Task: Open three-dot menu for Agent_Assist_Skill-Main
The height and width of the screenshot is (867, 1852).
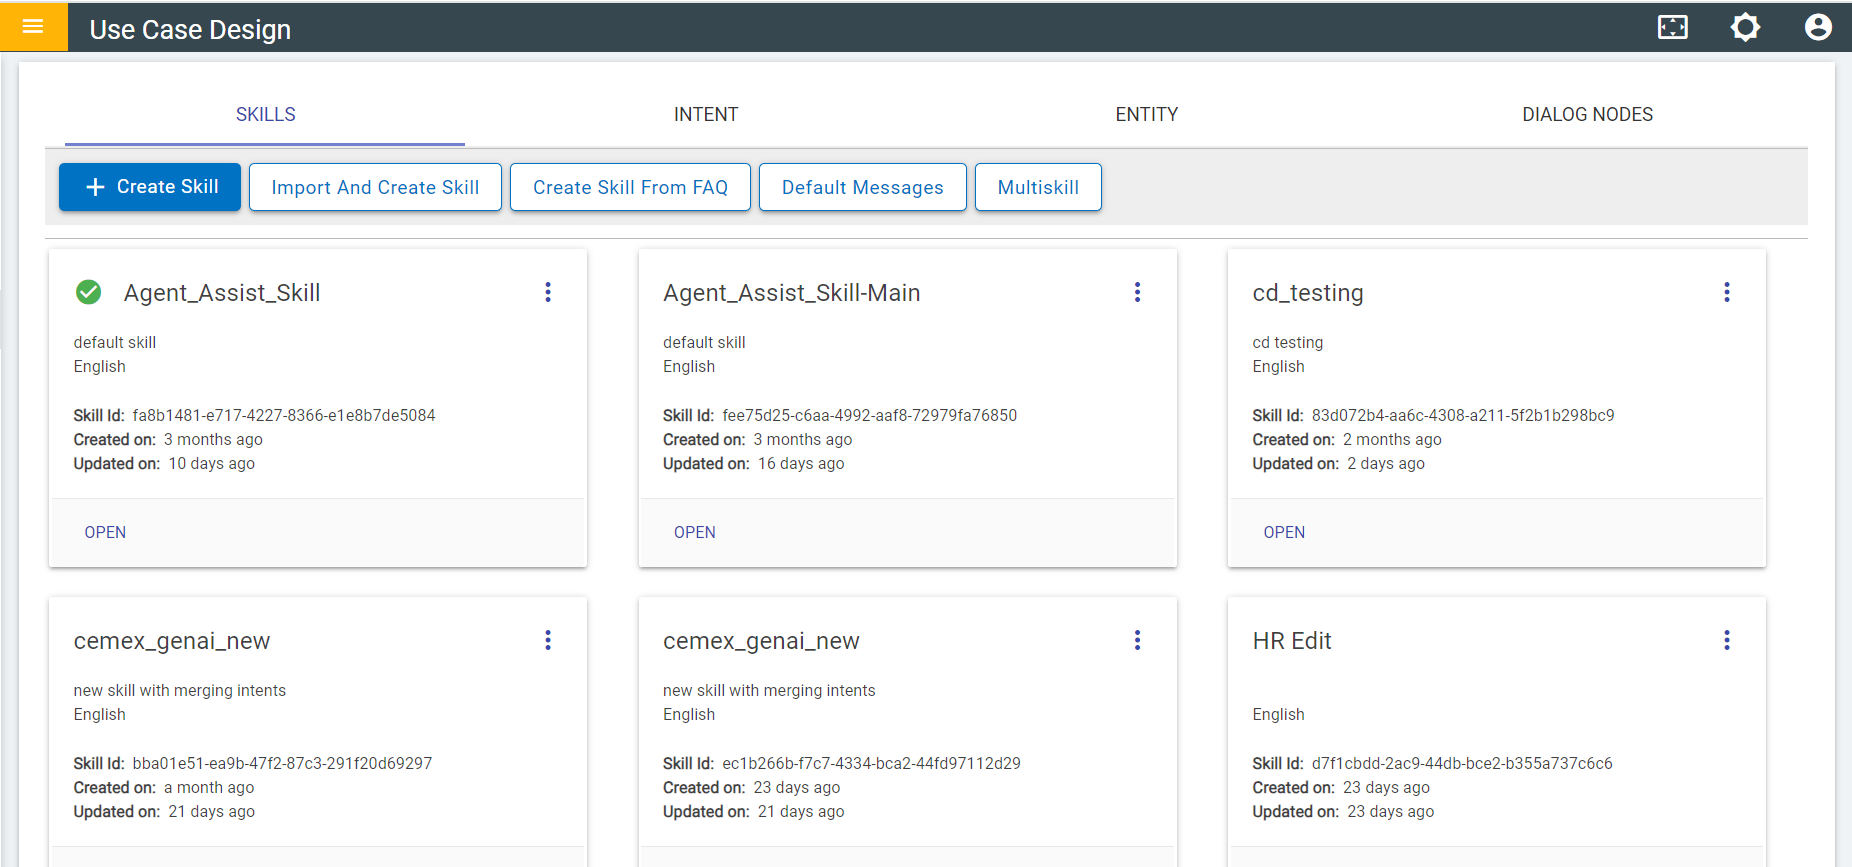Action: click(x=1137, y=292)
